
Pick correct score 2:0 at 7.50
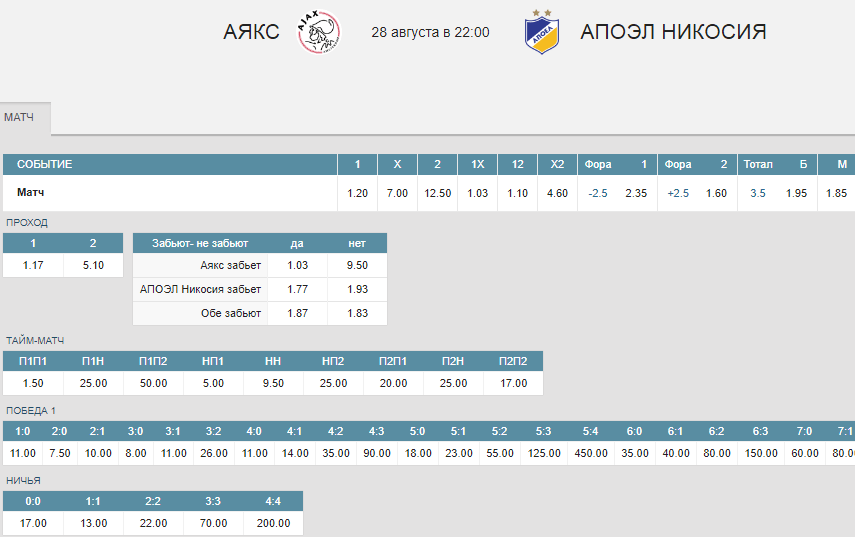point(60,454)
